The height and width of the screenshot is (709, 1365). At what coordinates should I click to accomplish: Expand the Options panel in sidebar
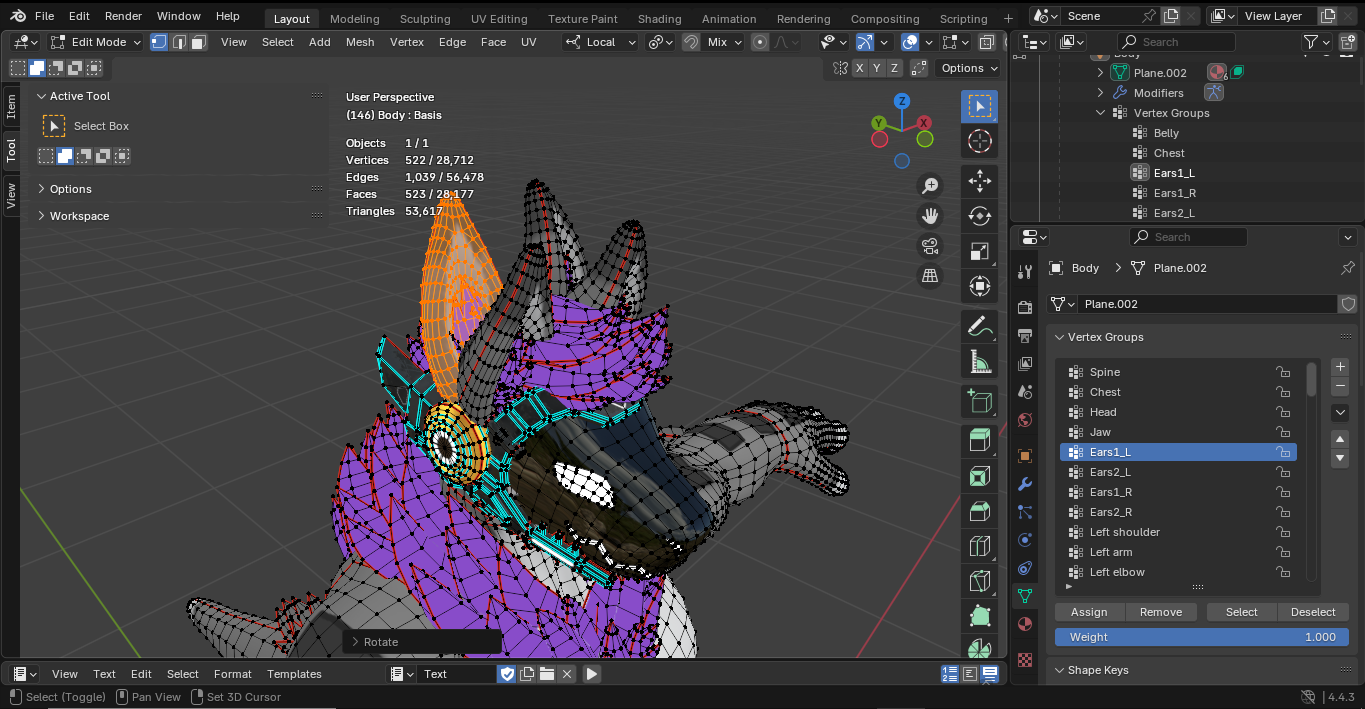(x=71, y=189)
